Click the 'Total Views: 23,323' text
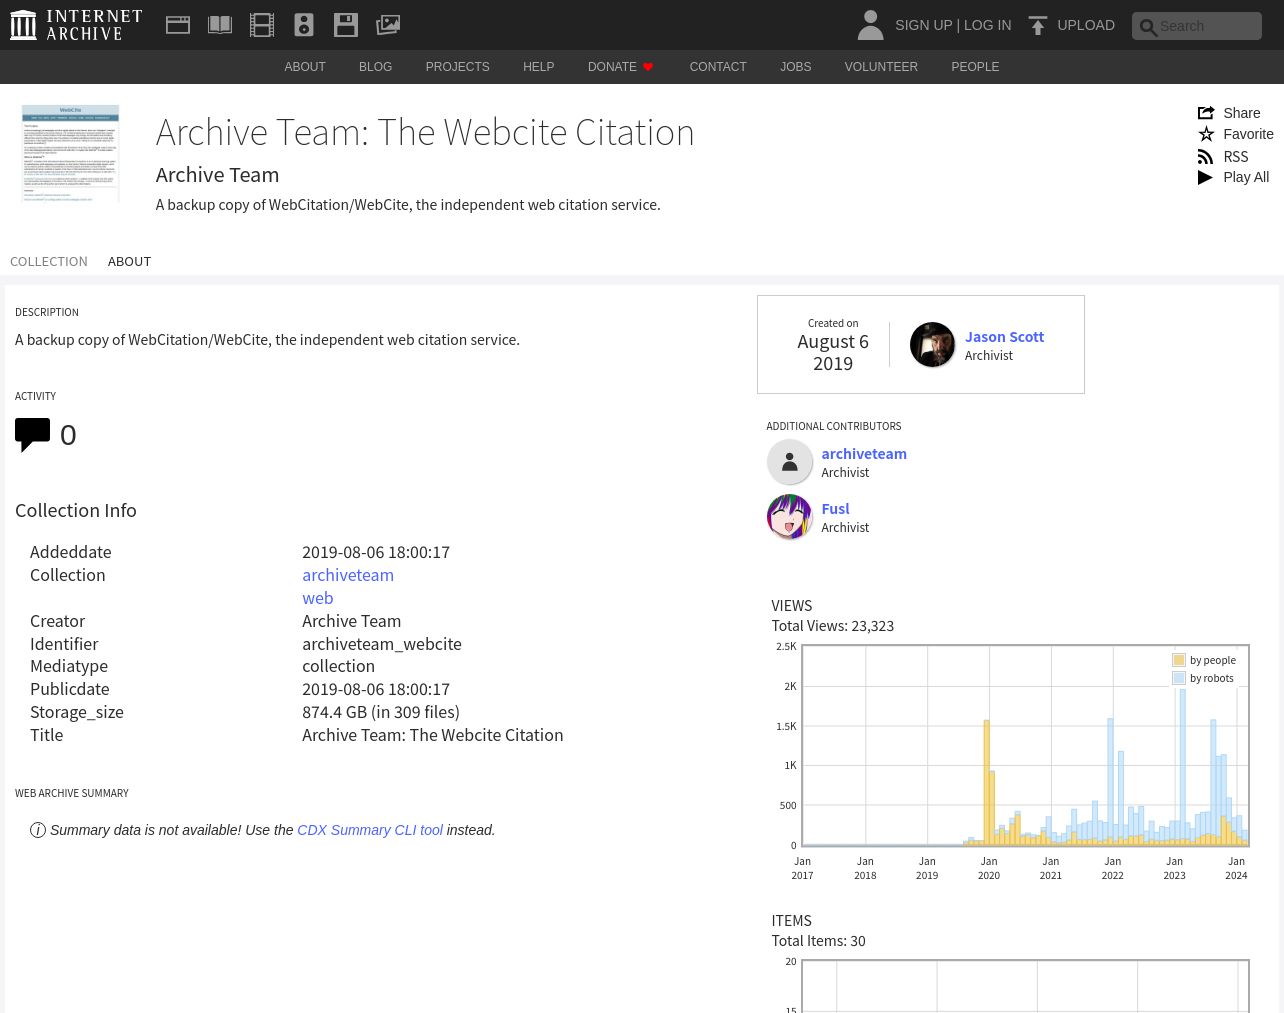This screenshot has height=1013, width=1284. [x=832, y=626]
